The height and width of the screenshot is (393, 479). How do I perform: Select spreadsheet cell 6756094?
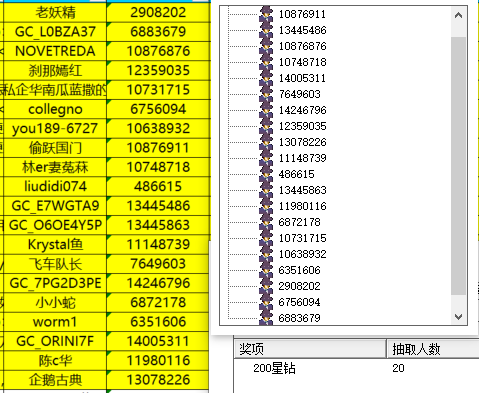click(x=158, y=109)
